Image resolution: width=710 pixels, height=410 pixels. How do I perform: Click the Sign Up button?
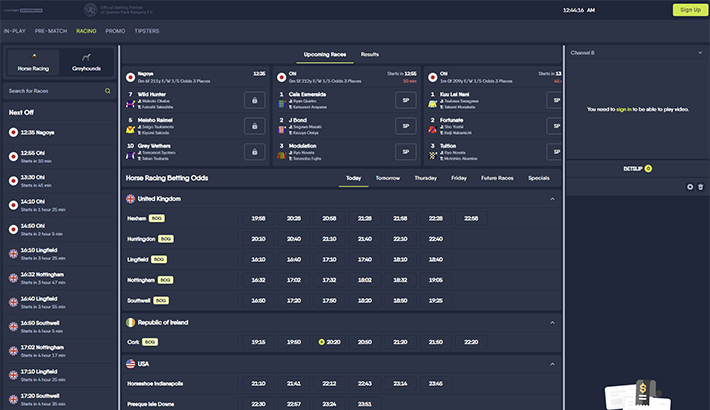tap(690, 10)
